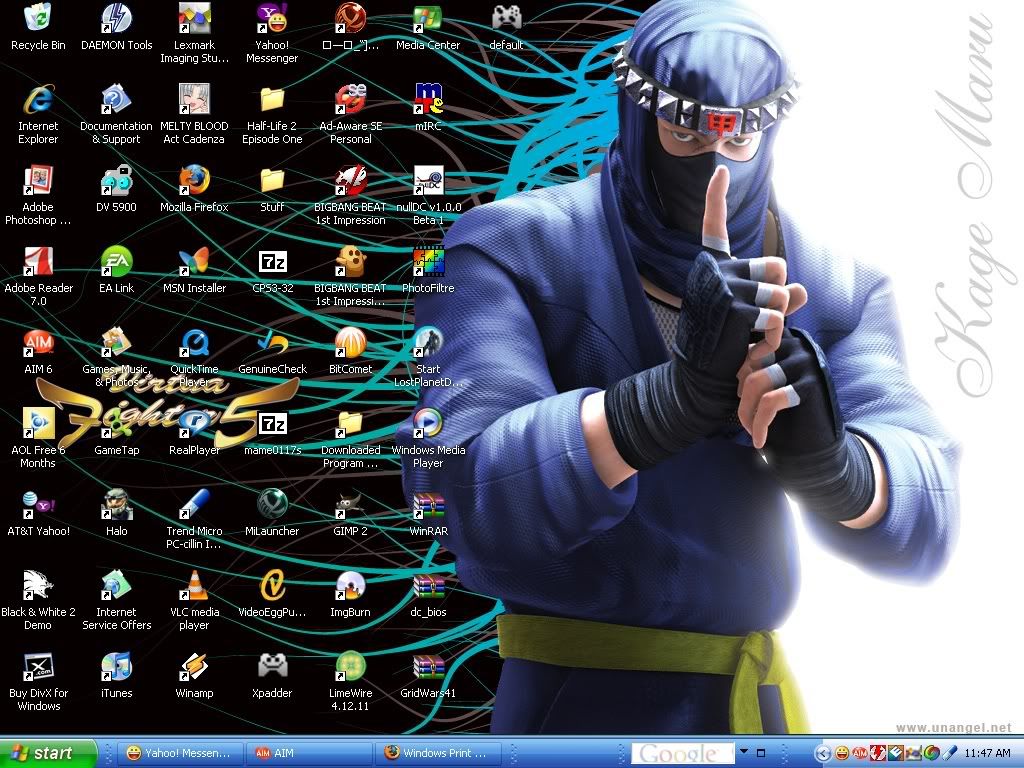Viewport: 1024px width, 768px height.
Task: Launch the EA Link shortcut
Action: [x=116, y=261]
